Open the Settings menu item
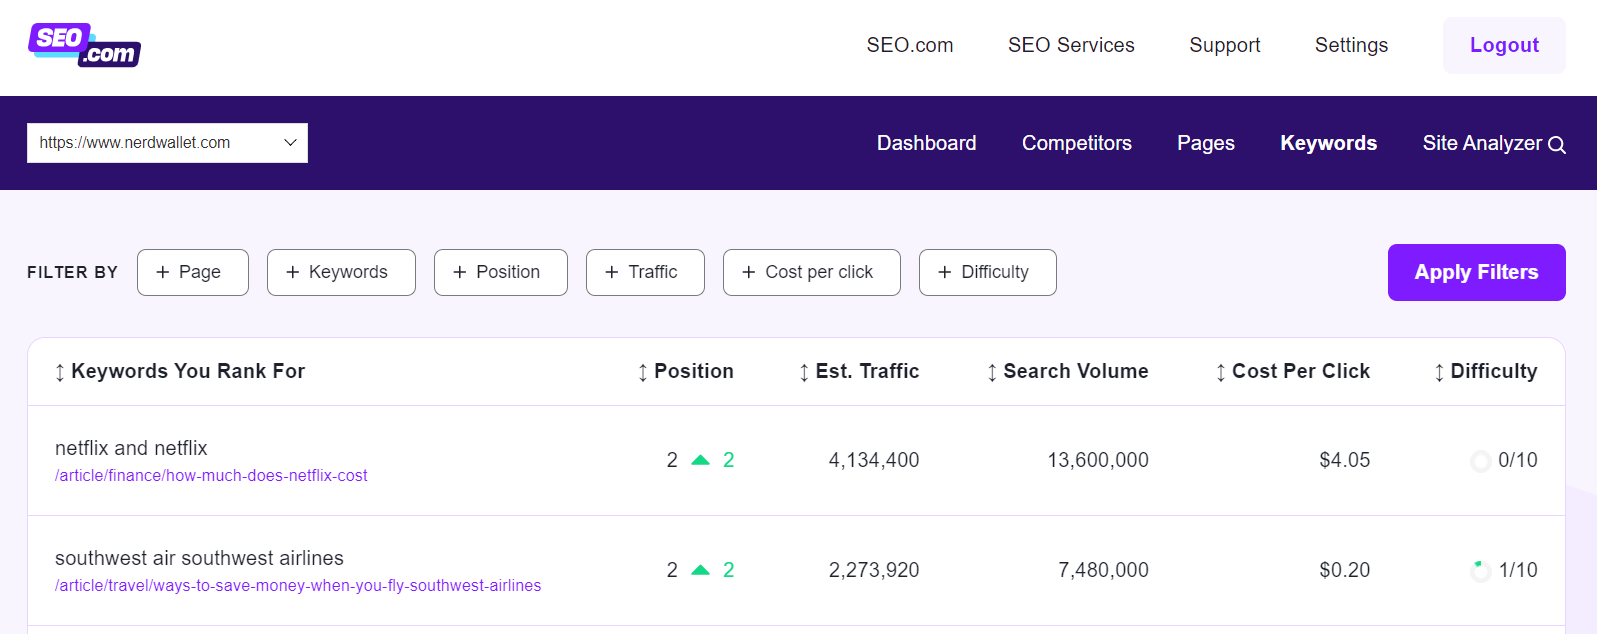The height and width of the screenshot is (634, 1597). point(1351,45)
